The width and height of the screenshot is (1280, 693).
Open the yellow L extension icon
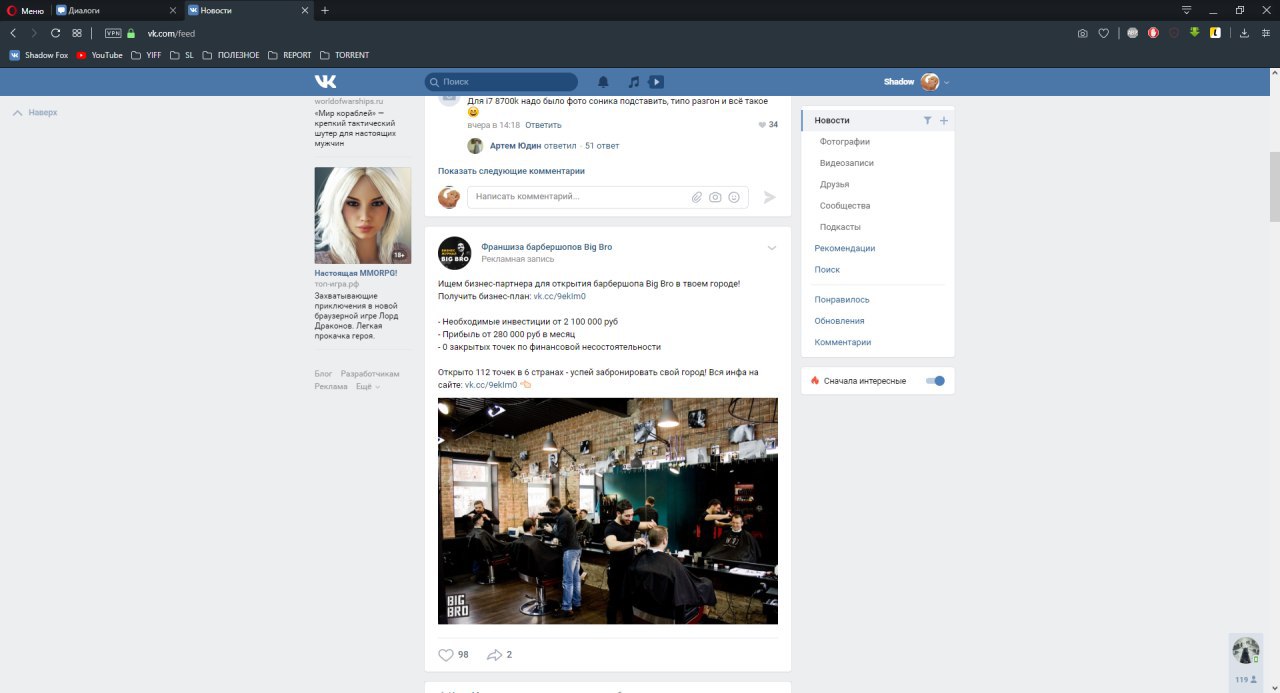[x=1215, y=33]
